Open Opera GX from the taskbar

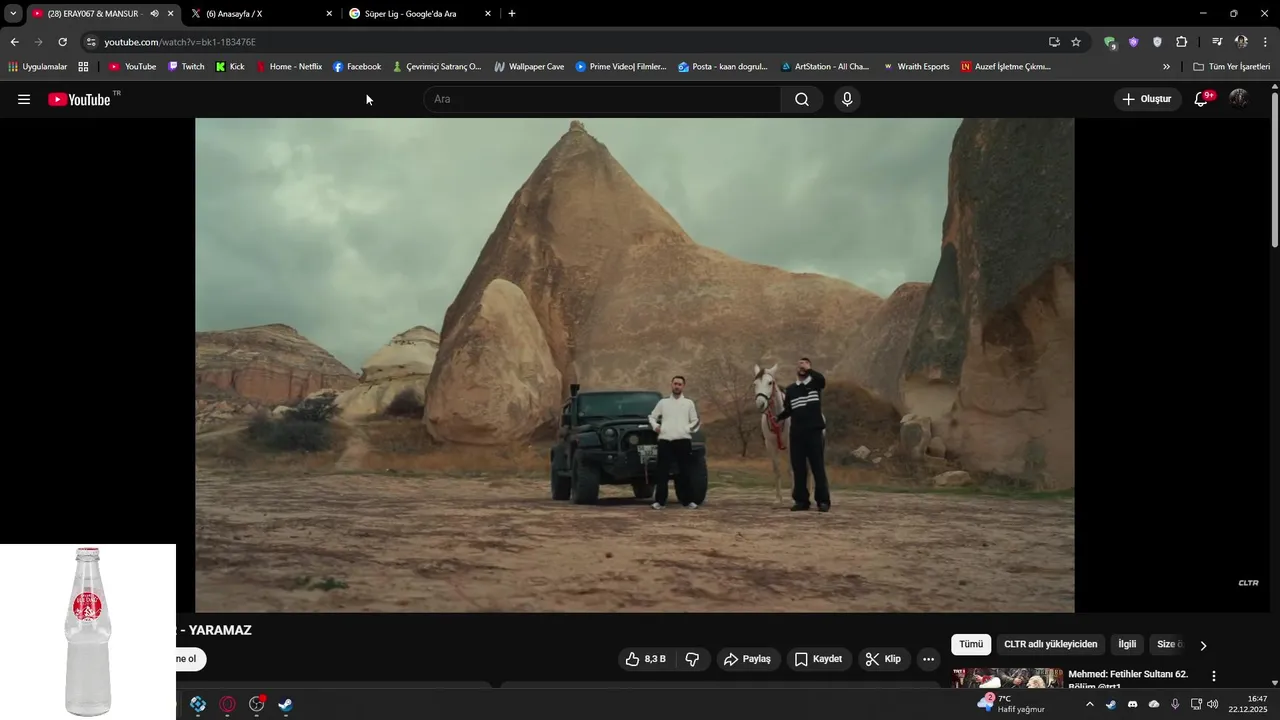point(227,704)
